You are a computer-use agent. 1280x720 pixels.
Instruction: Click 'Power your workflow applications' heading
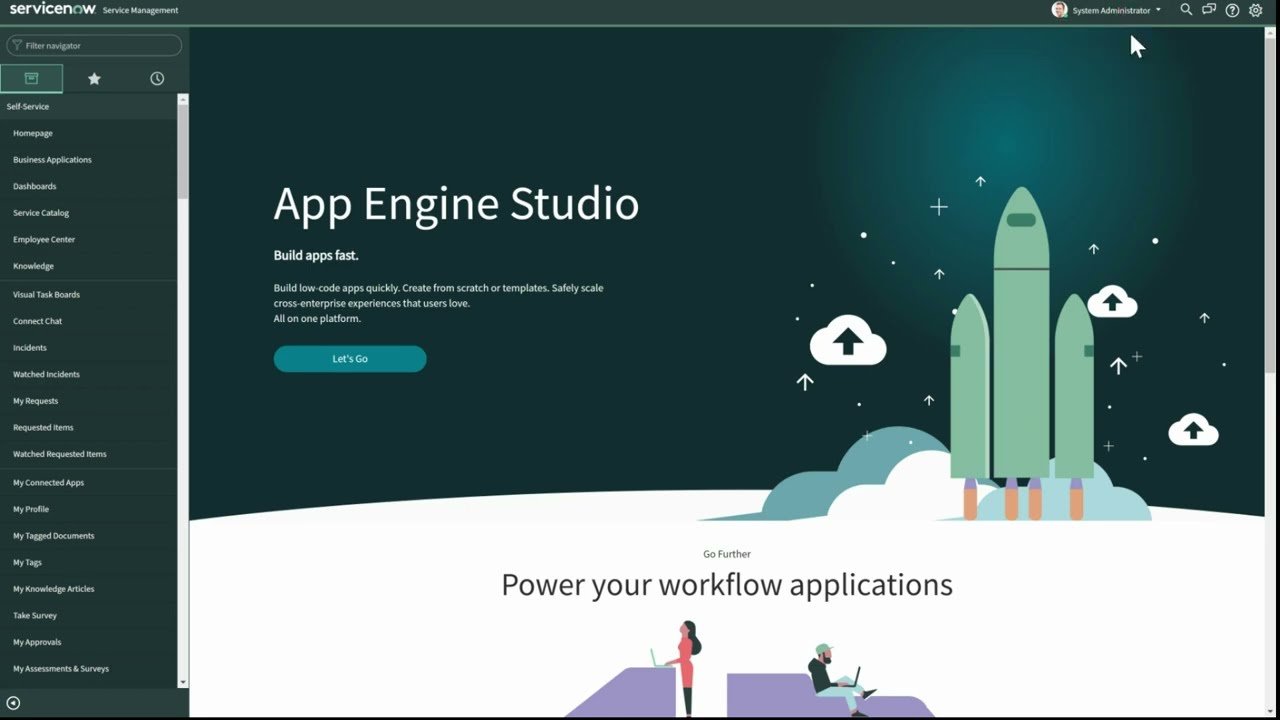click(x=727, y=585)
